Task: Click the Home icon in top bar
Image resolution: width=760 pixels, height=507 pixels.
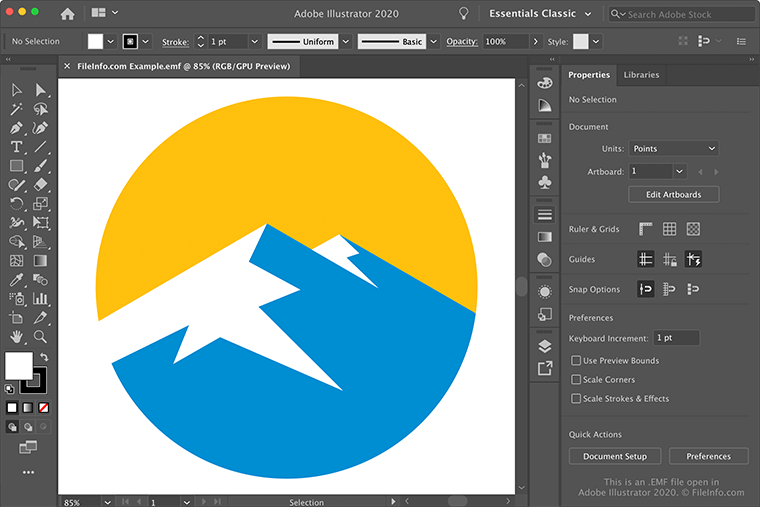Action: tap(67, 14)
